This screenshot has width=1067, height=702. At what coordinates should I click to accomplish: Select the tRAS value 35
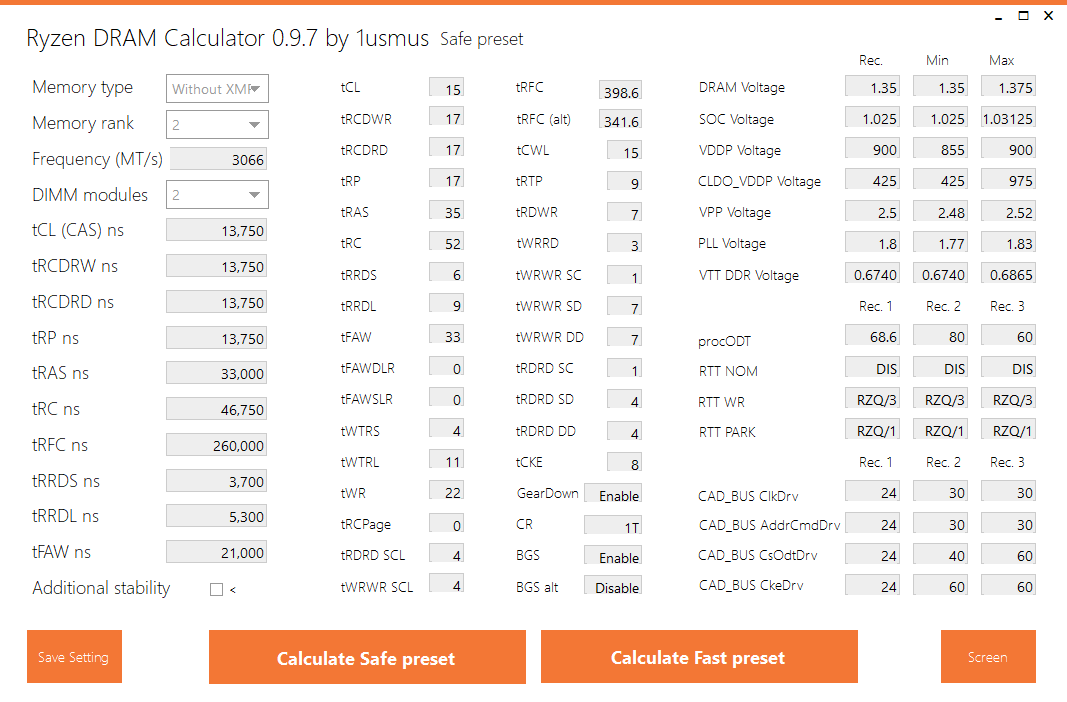pos(446,211)
